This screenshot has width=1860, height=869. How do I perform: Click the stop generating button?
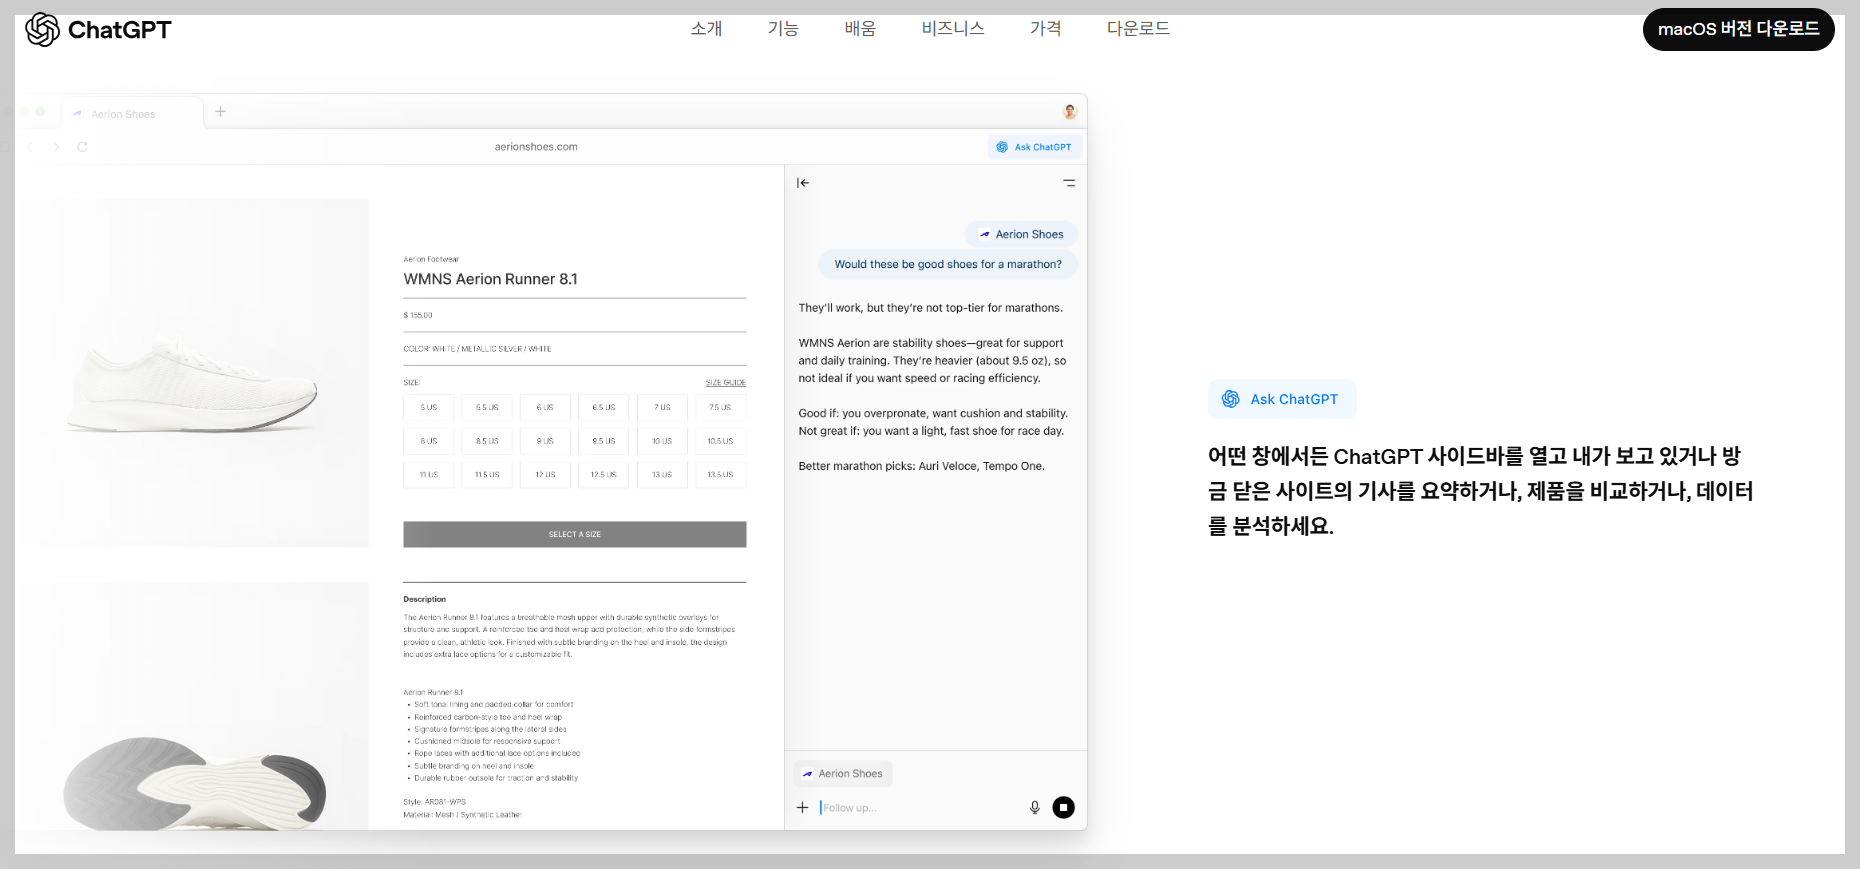(1064, 807)
